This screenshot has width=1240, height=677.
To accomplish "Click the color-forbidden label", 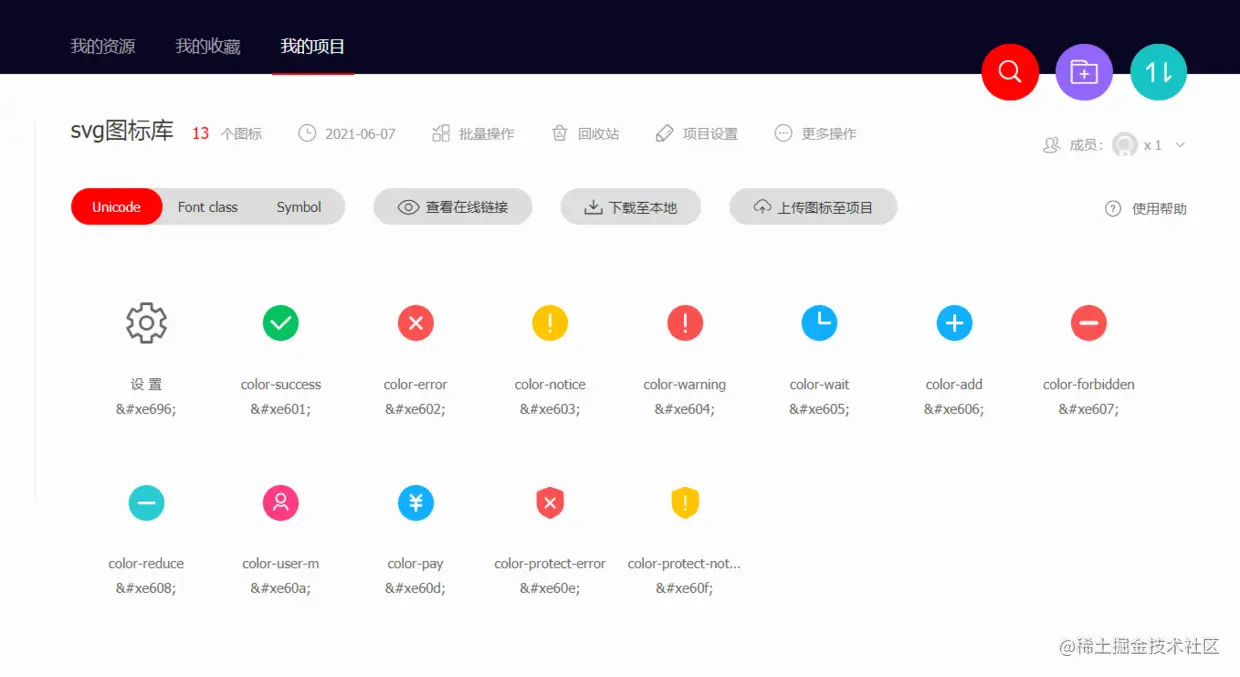I will click(x=1089, y=384).
